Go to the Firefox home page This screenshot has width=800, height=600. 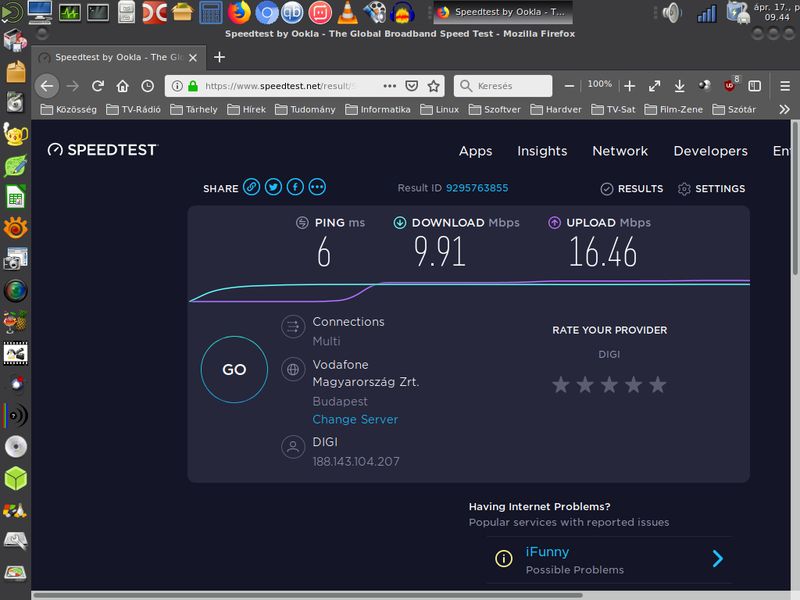click(x=122, y=86)
